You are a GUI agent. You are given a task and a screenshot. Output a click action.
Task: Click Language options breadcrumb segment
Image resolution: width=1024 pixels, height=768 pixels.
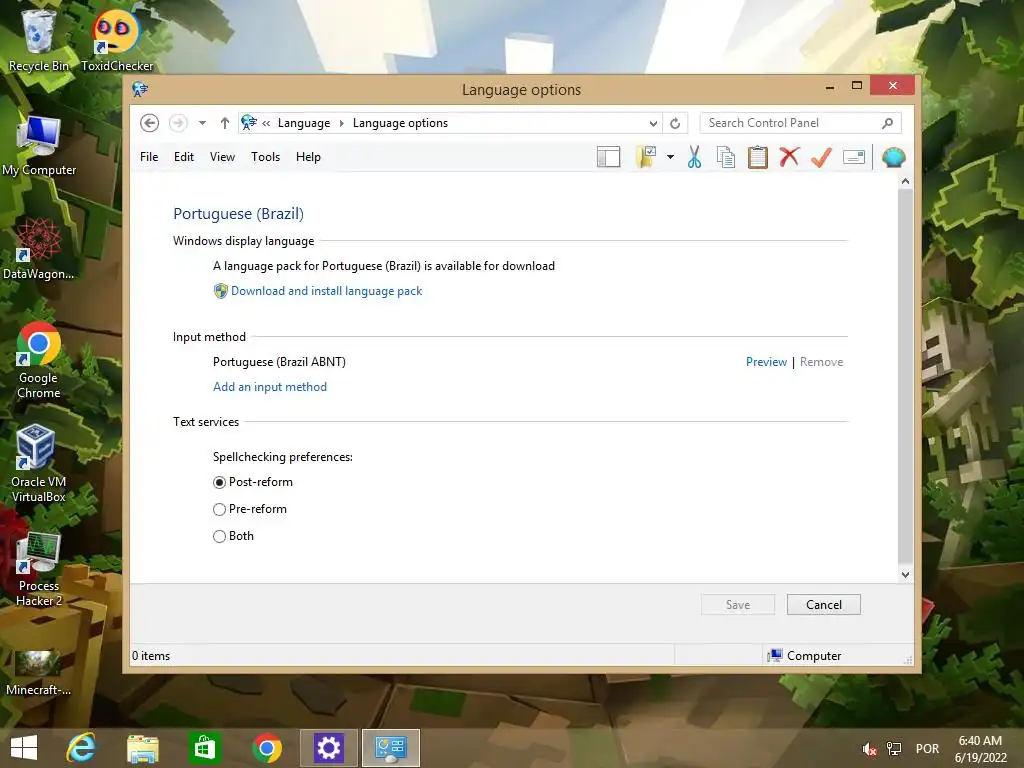point(400,123)
